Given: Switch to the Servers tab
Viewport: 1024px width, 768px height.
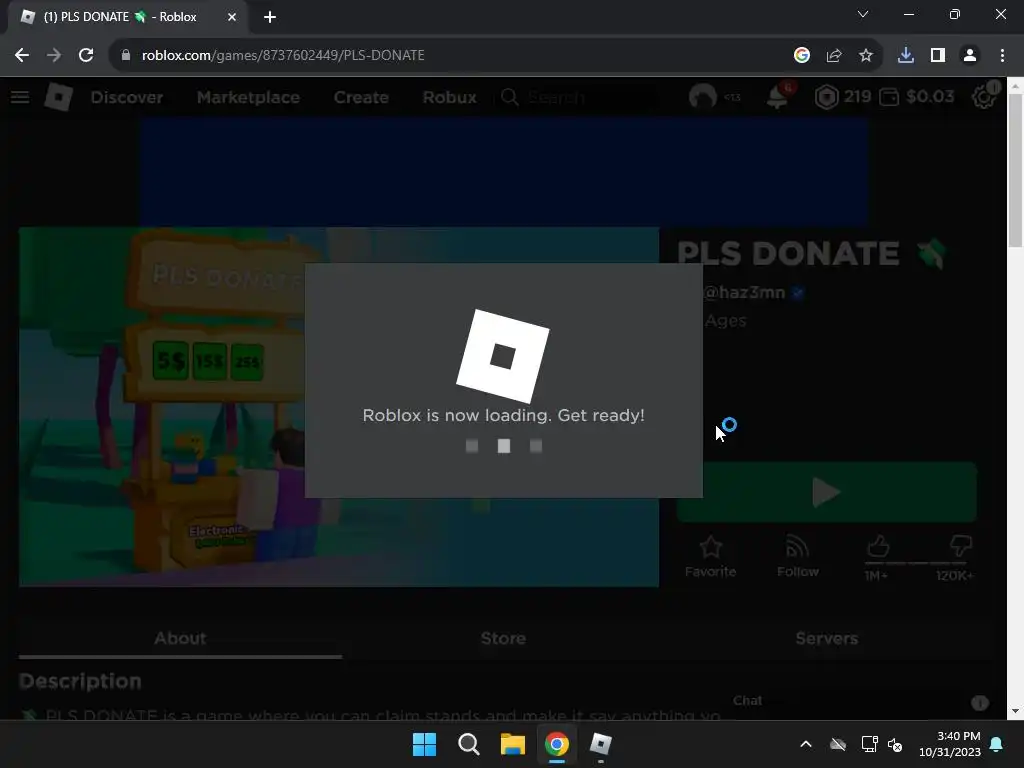Looking at the screenshot, I should [x=827, y=638].
